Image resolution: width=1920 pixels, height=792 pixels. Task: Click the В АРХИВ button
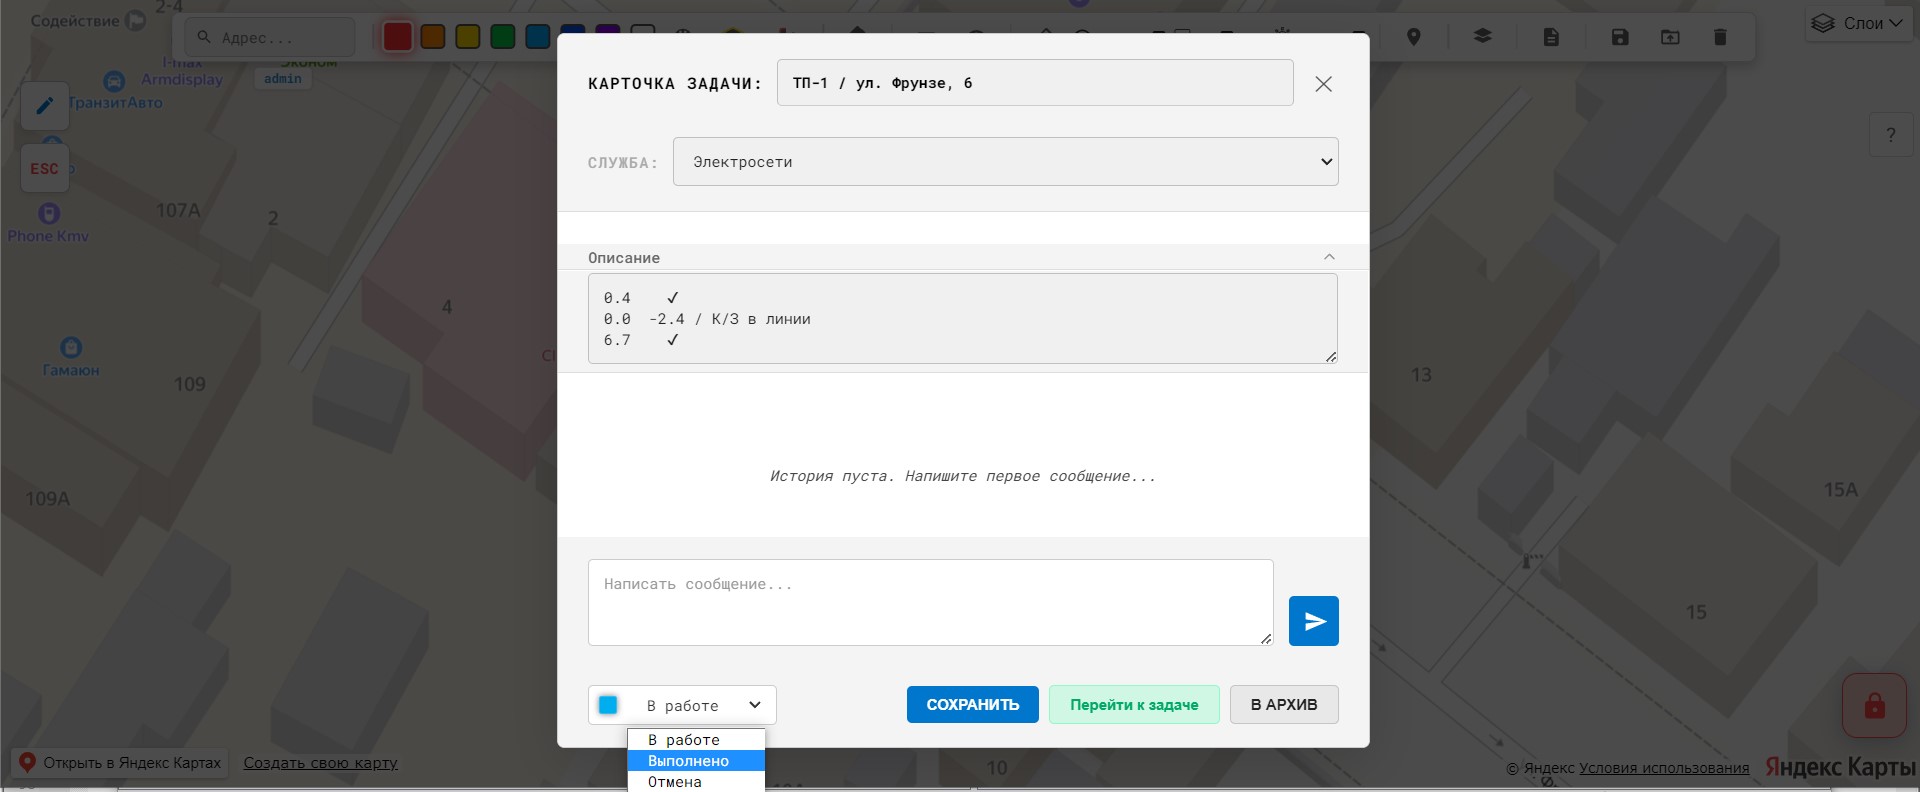(x=1284, y=705)
